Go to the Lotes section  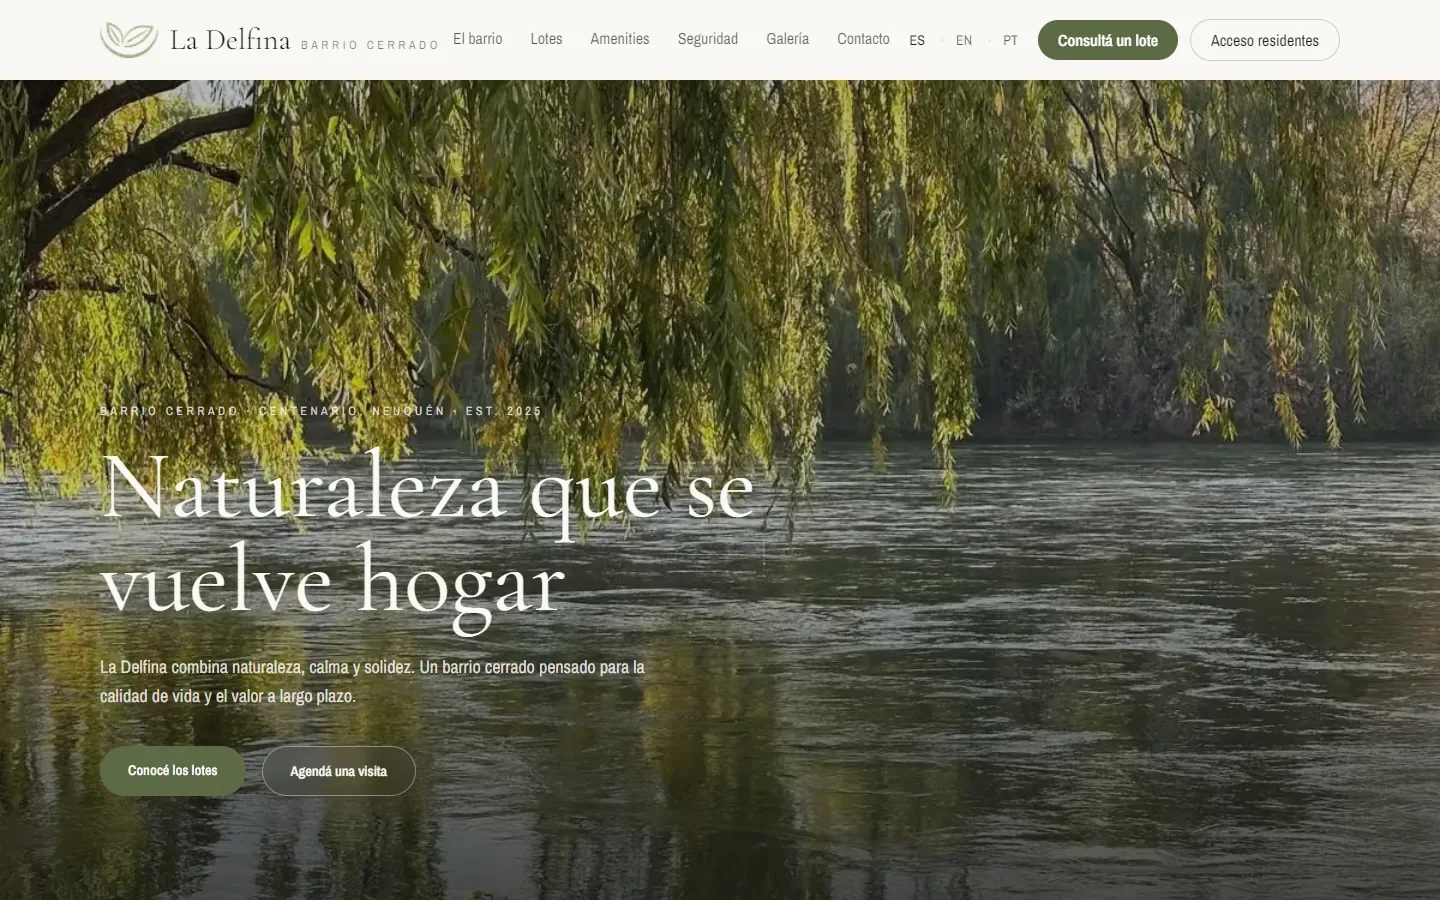coord(546,39)
